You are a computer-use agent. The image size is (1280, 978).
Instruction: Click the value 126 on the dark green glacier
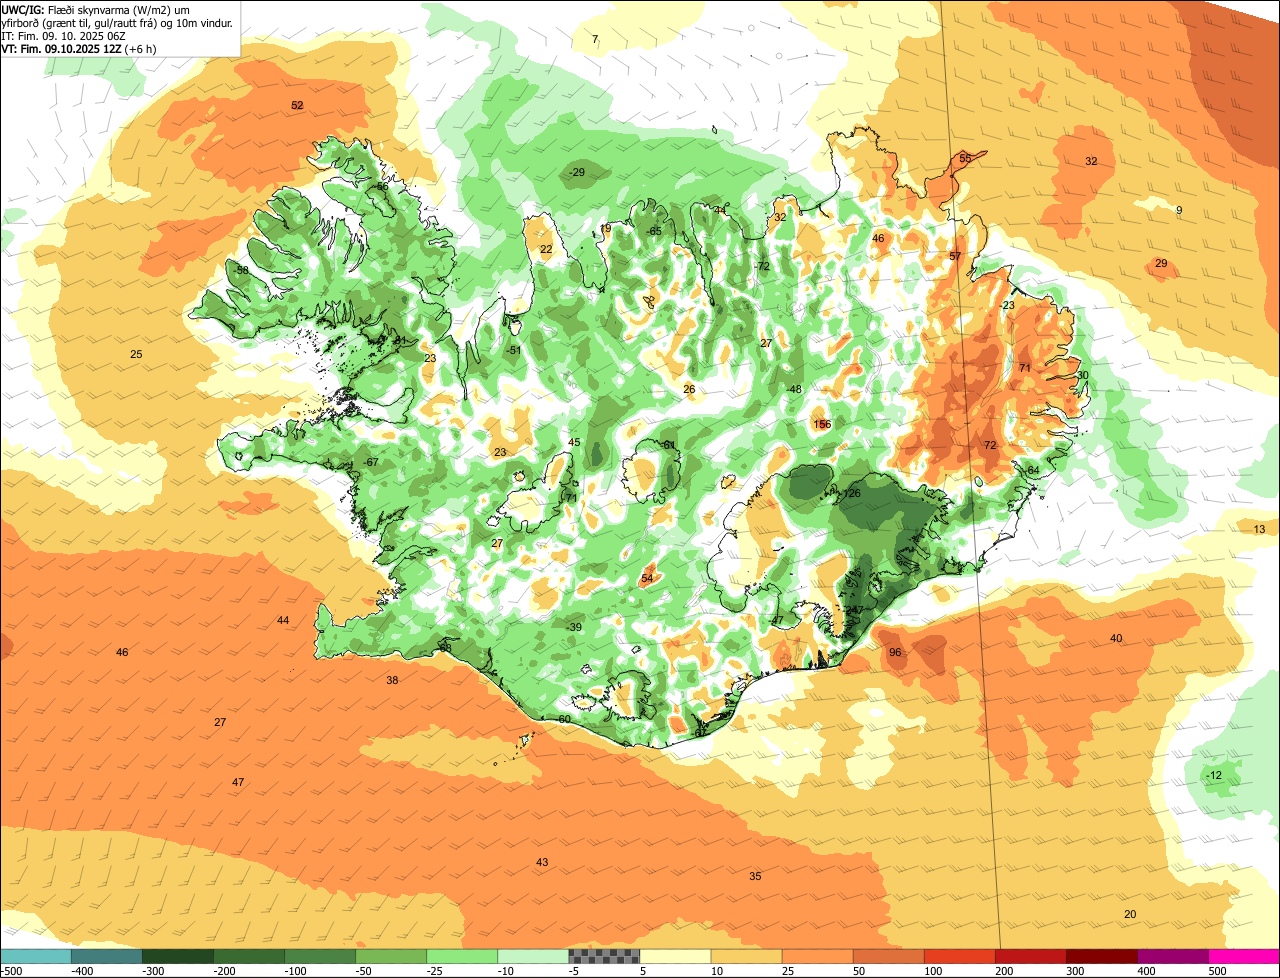tap(852, 494)
